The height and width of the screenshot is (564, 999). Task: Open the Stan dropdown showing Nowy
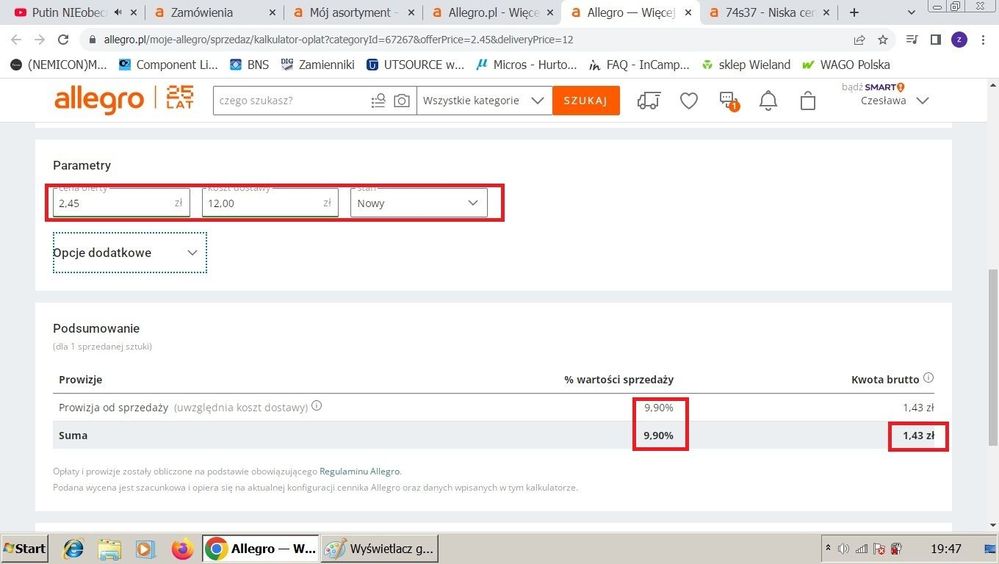click(418, 203)
